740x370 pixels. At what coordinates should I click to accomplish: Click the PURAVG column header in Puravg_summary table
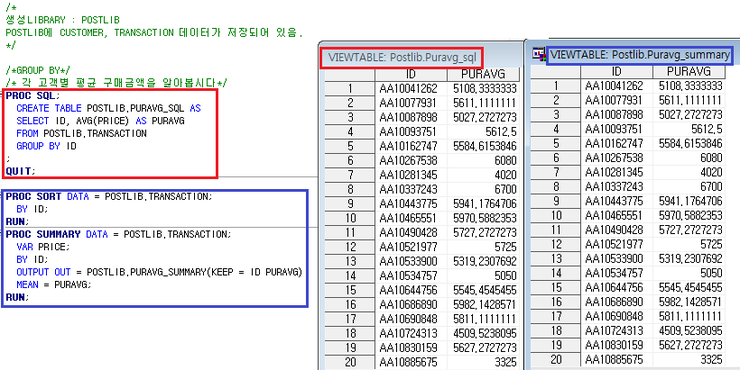(689, 71)
